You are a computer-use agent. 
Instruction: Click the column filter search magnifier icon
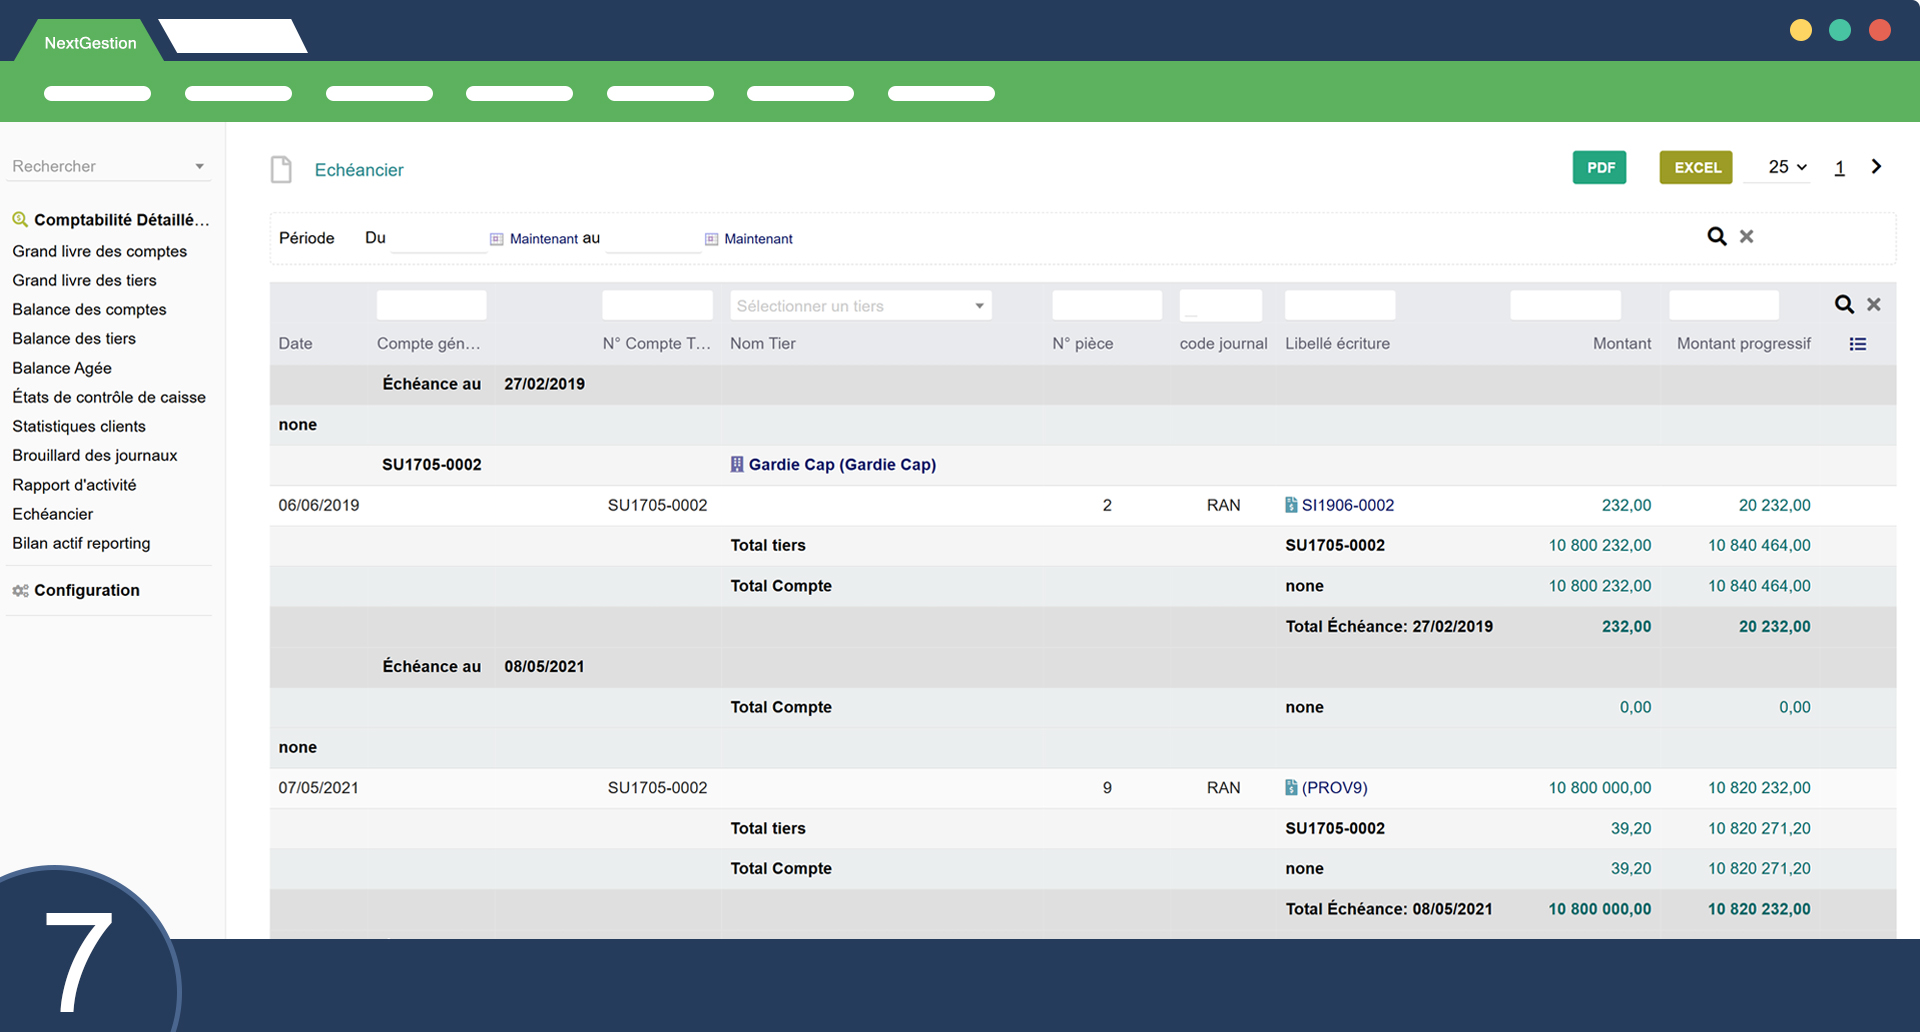[1844, 305]
